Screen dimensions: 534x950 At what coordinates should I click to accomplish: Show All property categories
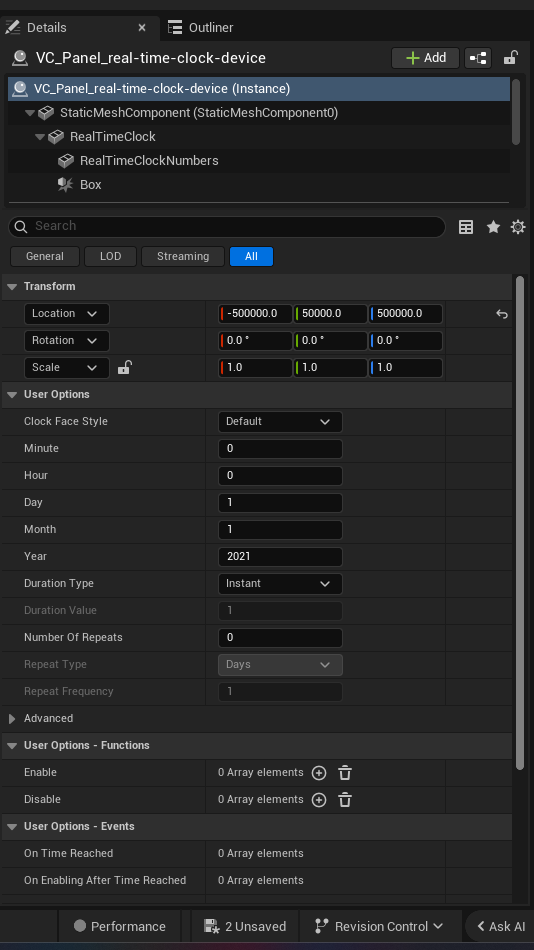coord(252,256)
